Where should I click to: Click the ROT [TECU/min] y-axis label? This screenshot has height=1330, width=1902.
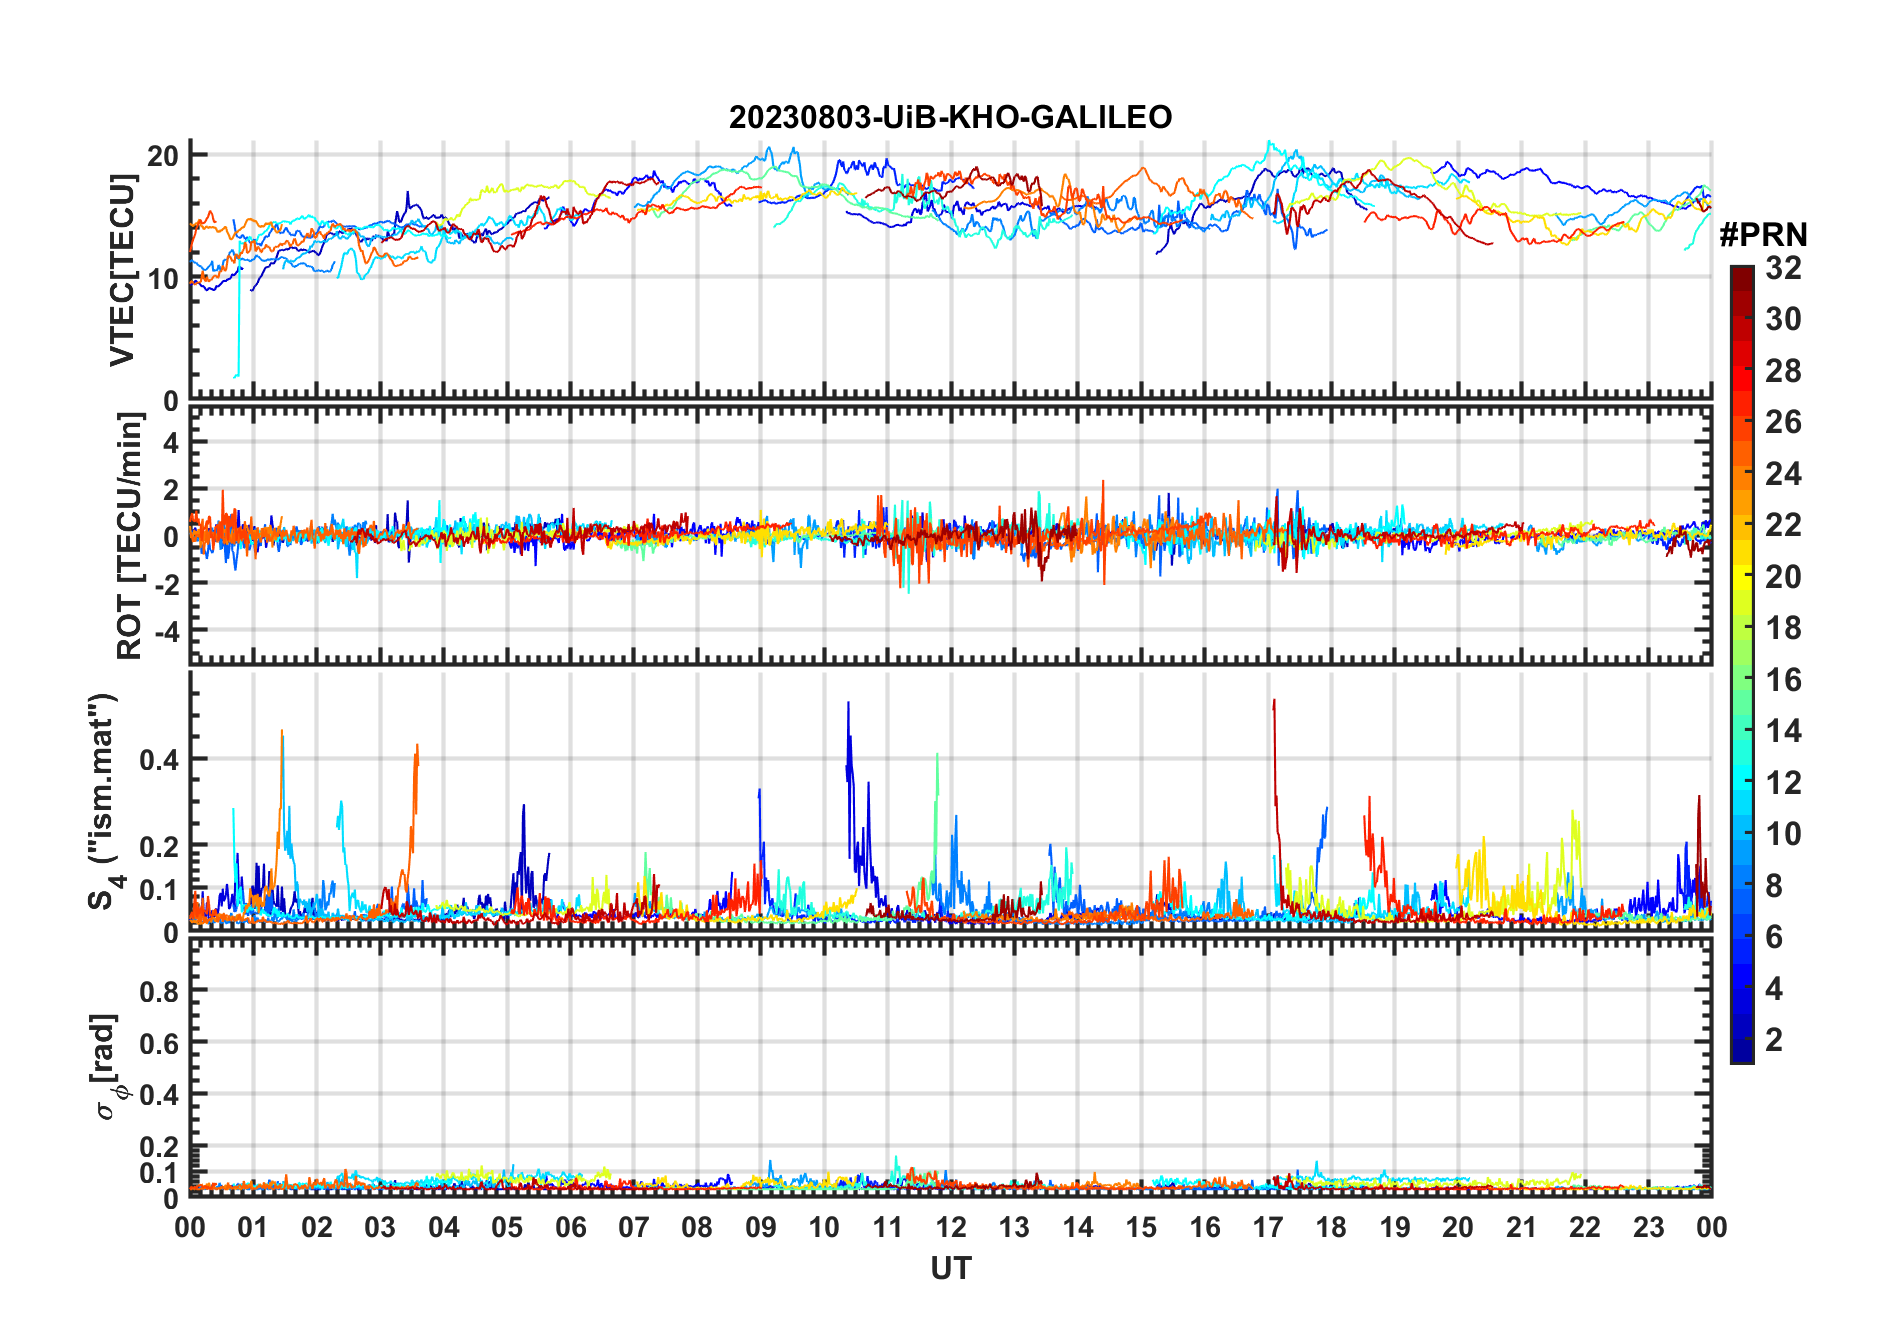[129, 536]
